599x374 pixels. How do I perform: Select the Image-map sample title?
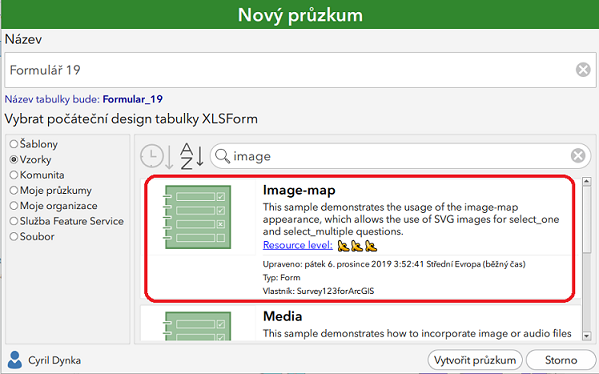pyautogui.click(x=299, y=190)
